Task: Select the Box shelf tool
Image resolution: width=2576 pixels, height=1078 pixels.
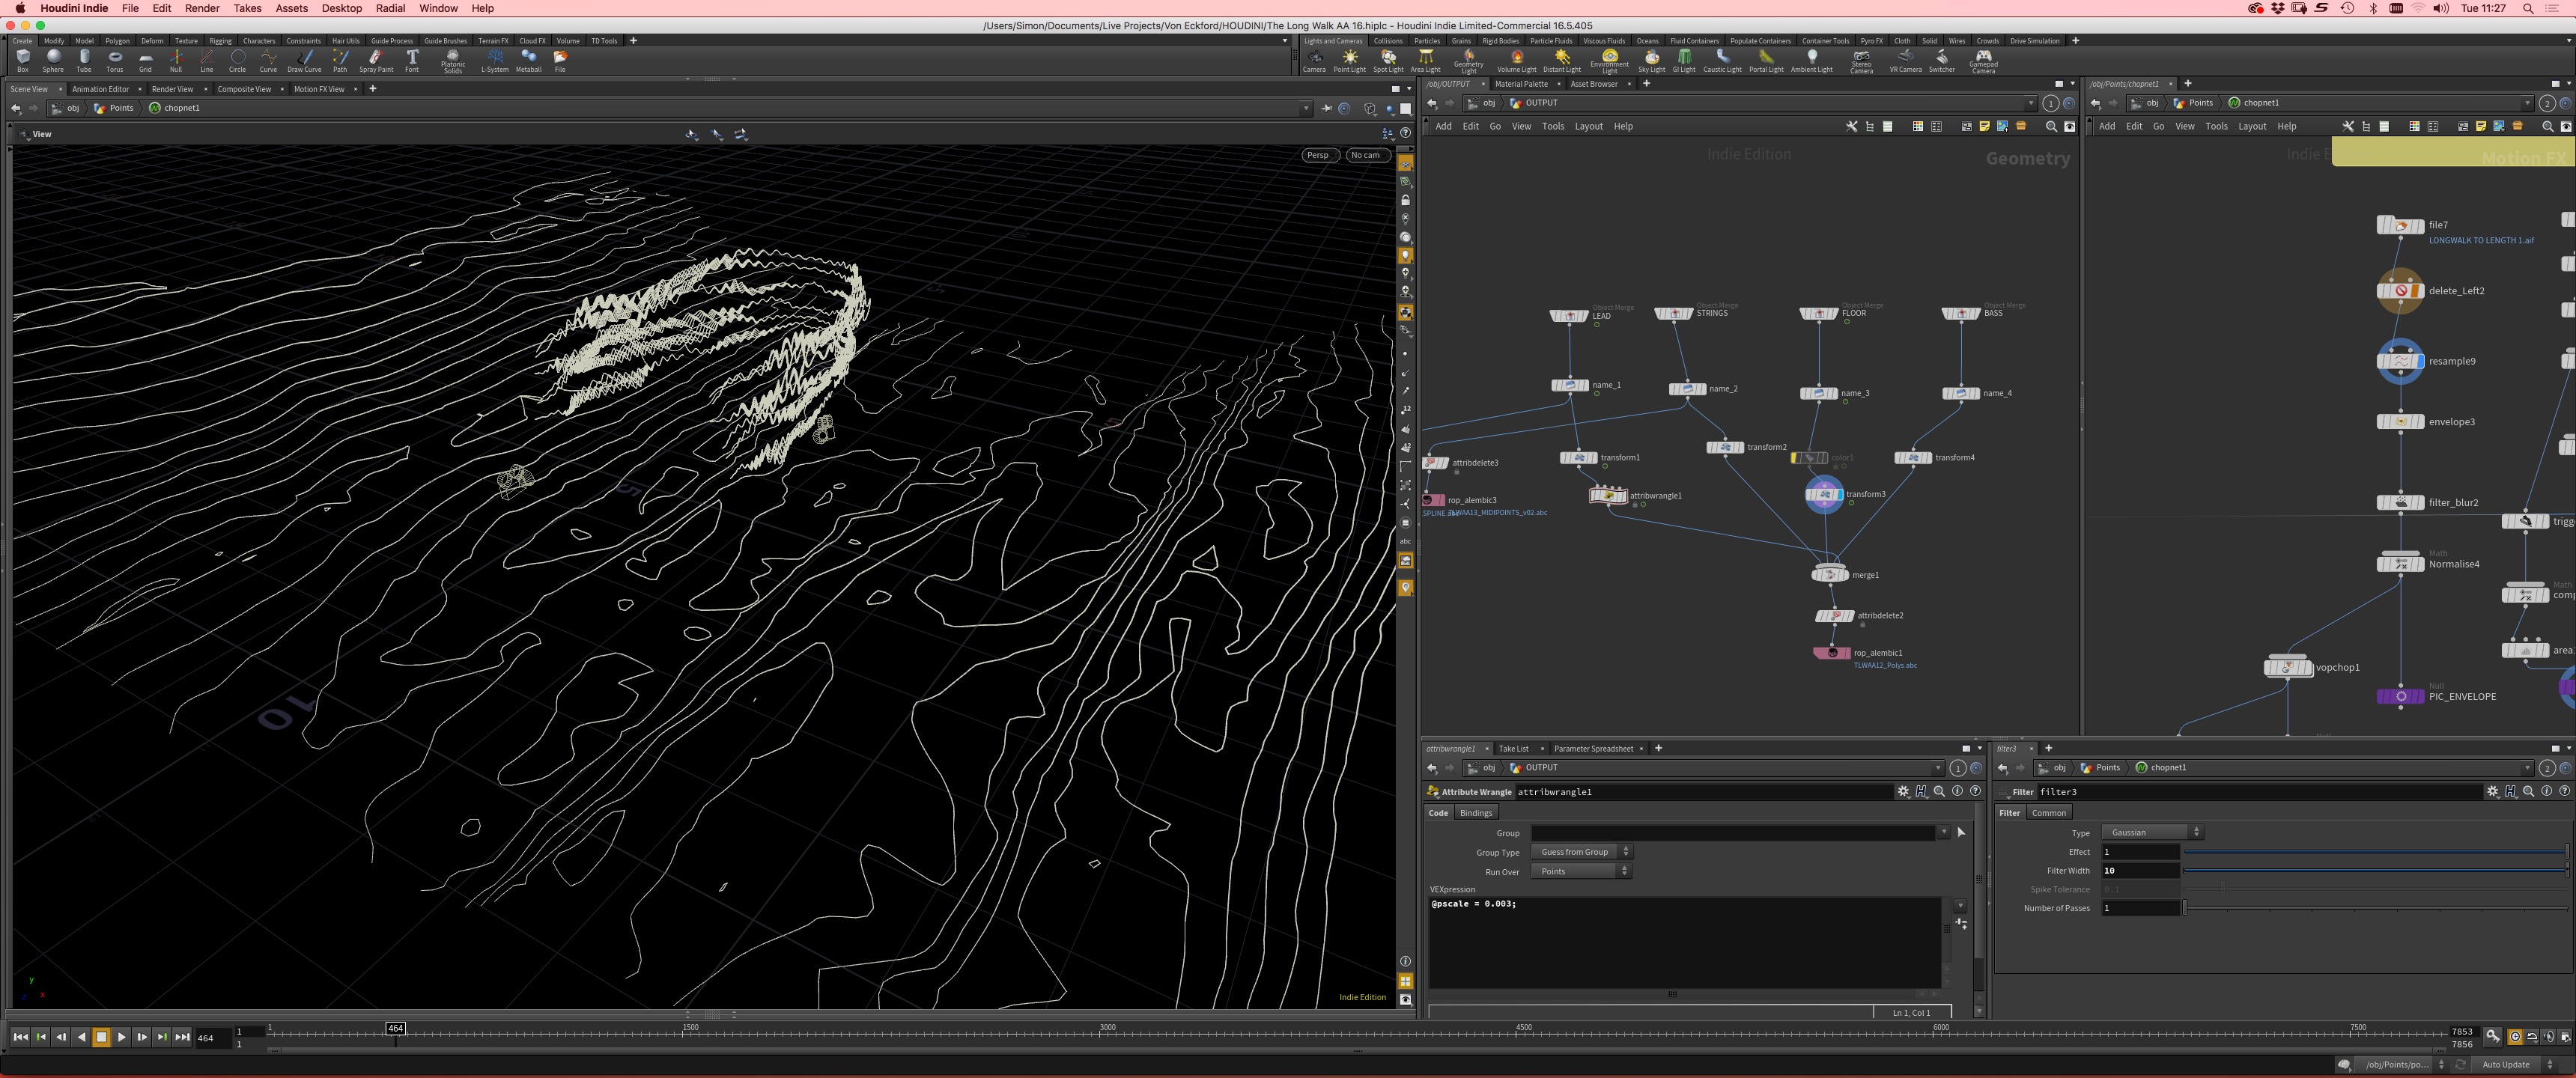Action: (x=22, y=61)
